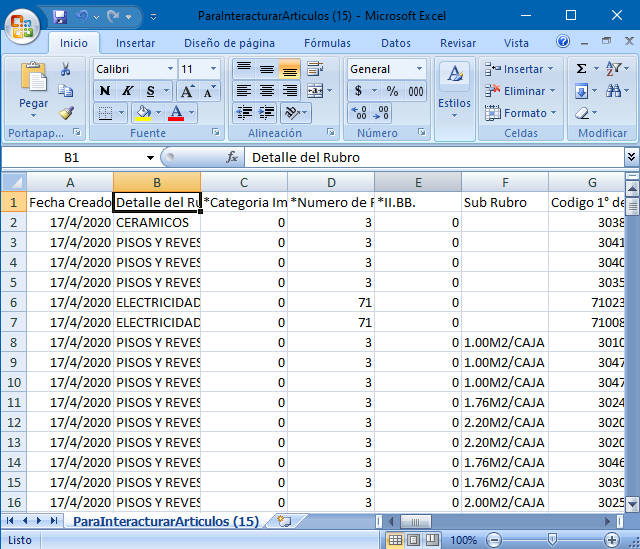Select the ParaInteracturarArticulos (15) sheet tab
The image size is (640, 549).
166,521
